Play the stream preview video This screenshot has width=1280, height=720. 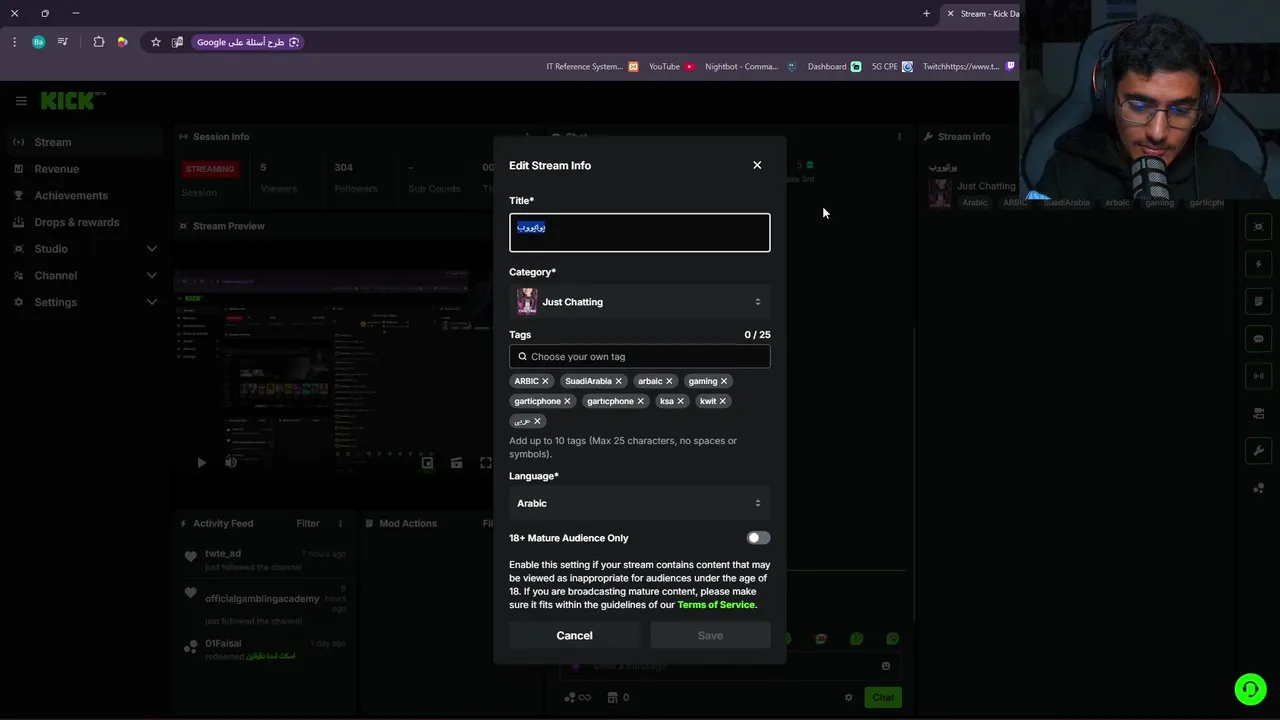click(x=201, y=462)
